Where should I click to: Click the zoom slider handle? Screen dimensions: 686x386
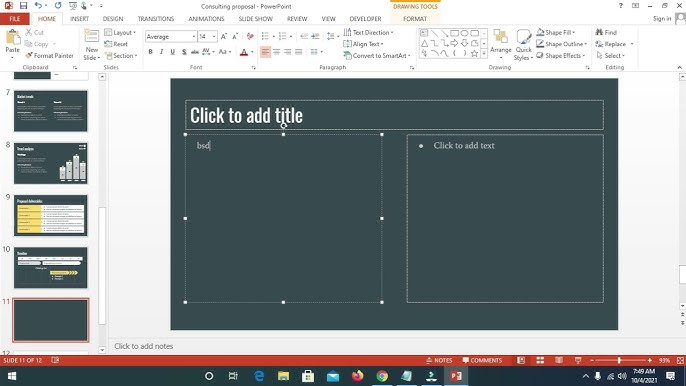pyautogui.click(x=619, y=360)
